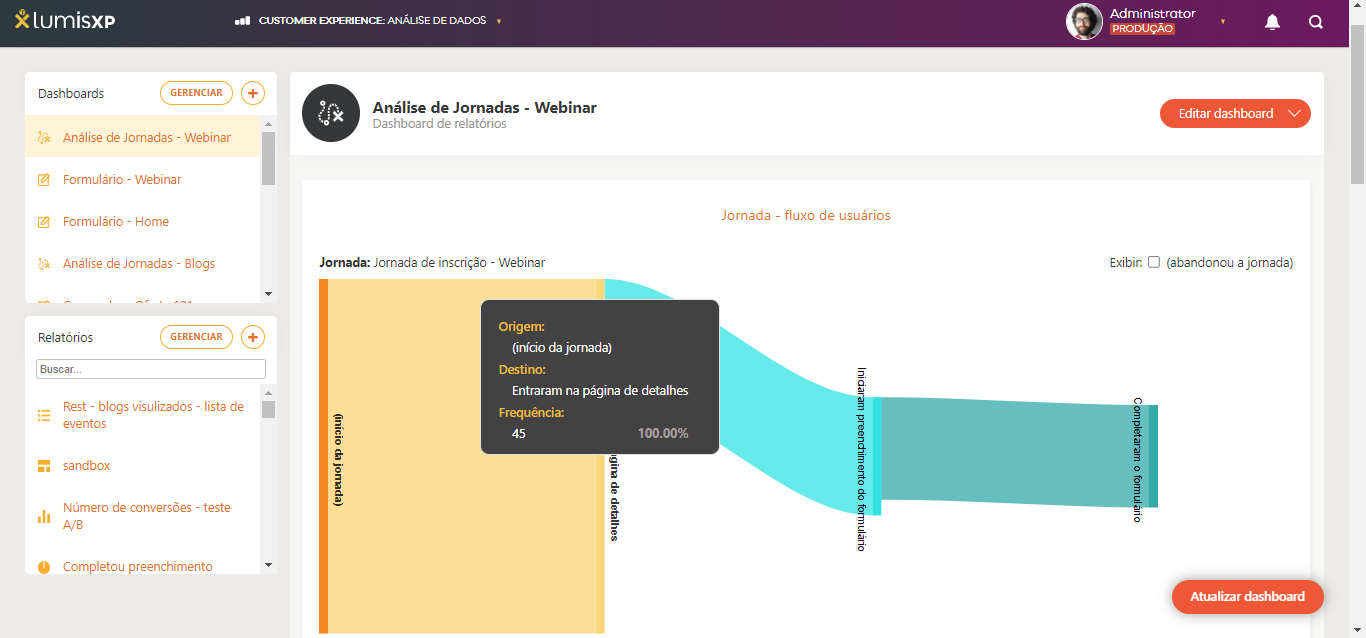This screenshot has height=638, width=1366.
Task: Add a new dashboard with plus button
Action: (x=253, y=93)
